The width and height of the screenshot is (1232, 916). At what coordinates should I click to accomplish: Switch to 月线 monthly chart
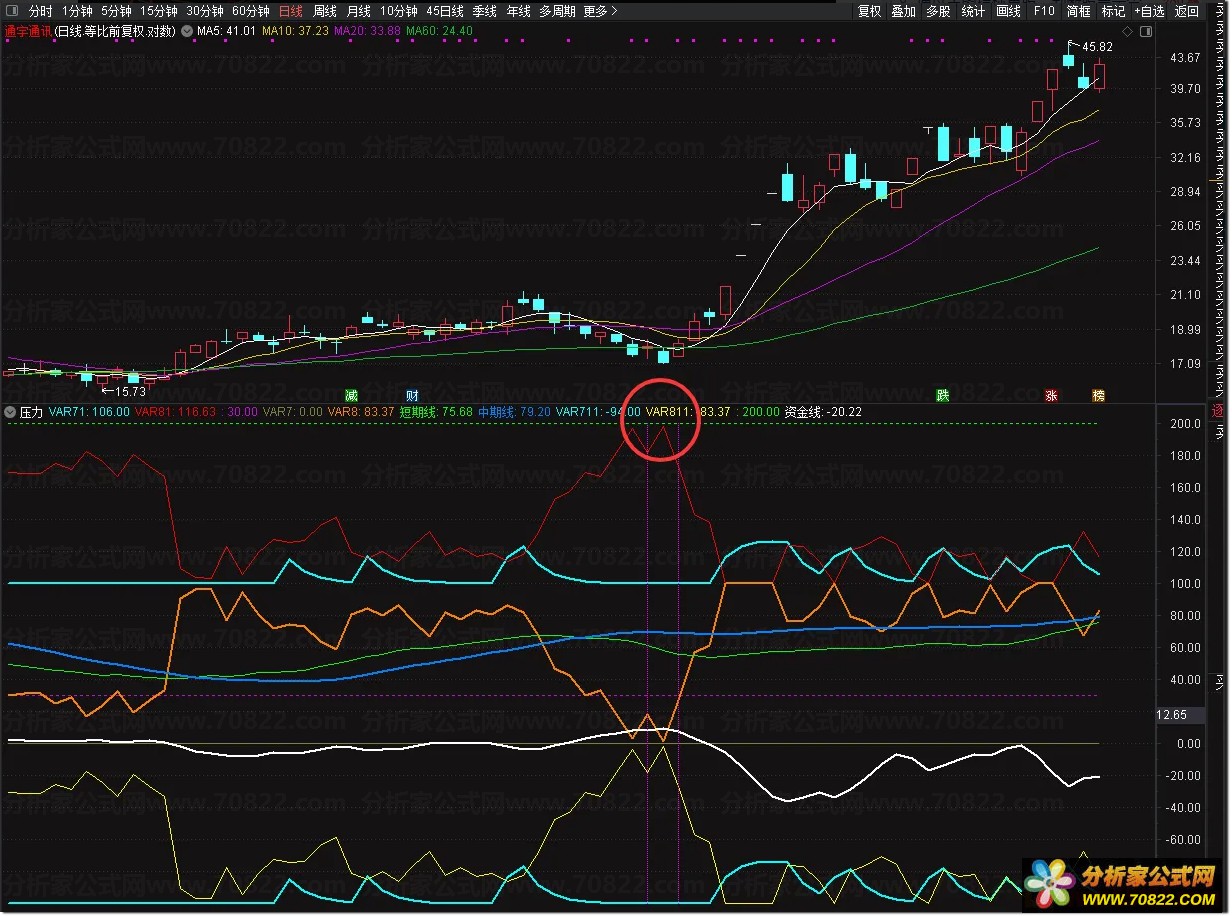pyautogui.click(x=358, y=11)
